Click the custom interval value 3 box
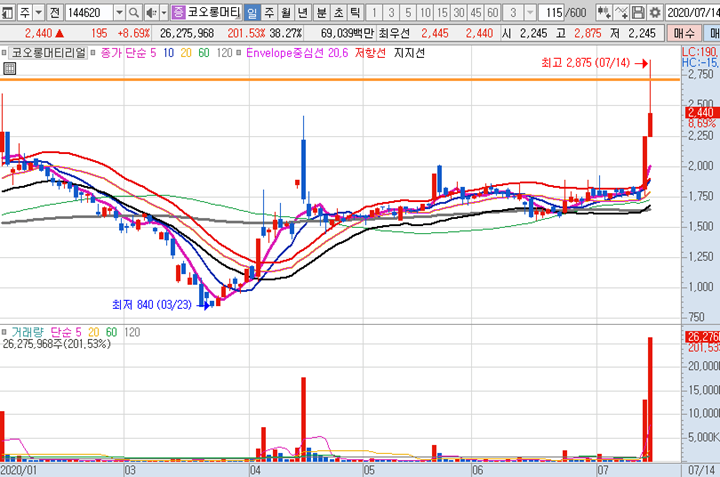 (513, 13)
